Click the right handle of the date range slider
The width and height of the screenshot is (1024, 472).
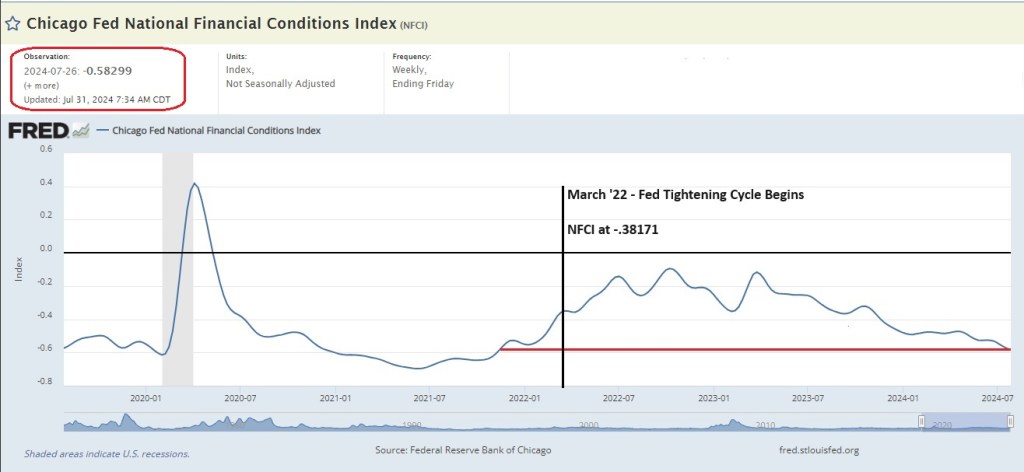1011,423
